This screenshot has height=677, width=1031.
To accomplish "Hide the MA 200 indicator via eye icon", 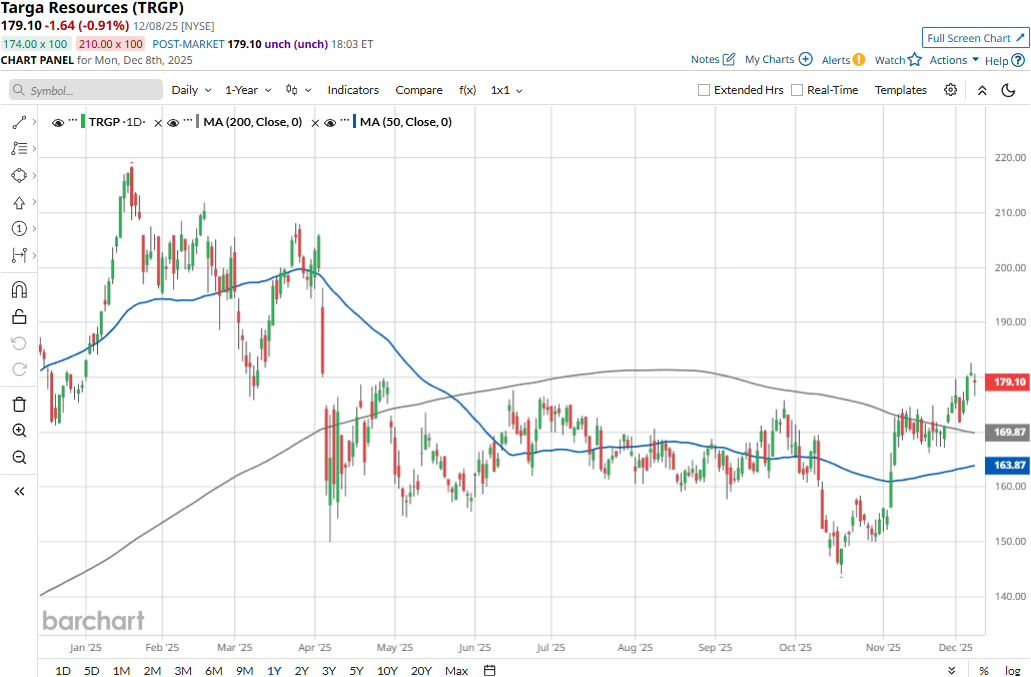I will [x=173, y=122].
